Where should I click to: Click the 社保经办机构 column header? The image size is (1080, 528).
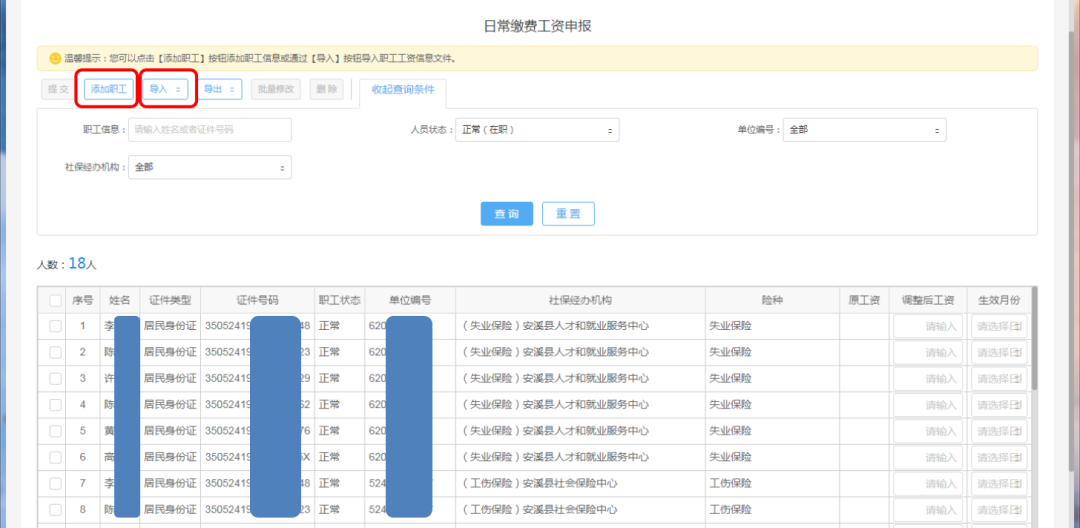[x=580, y=300]
